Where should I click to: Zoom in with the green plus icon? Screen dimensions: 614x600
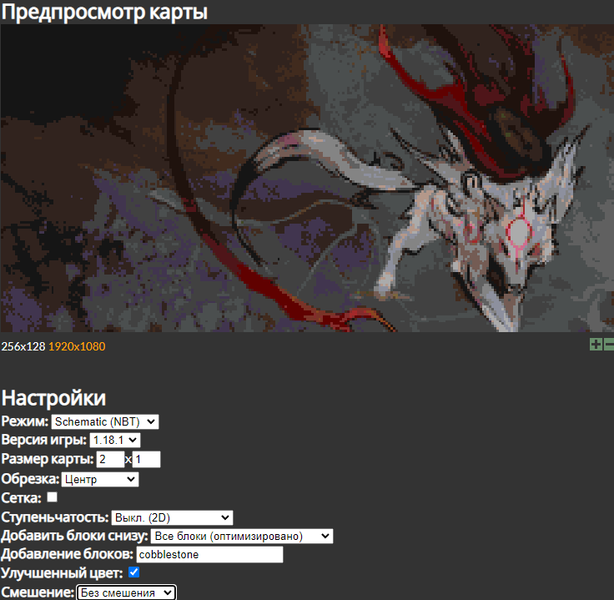596,345
